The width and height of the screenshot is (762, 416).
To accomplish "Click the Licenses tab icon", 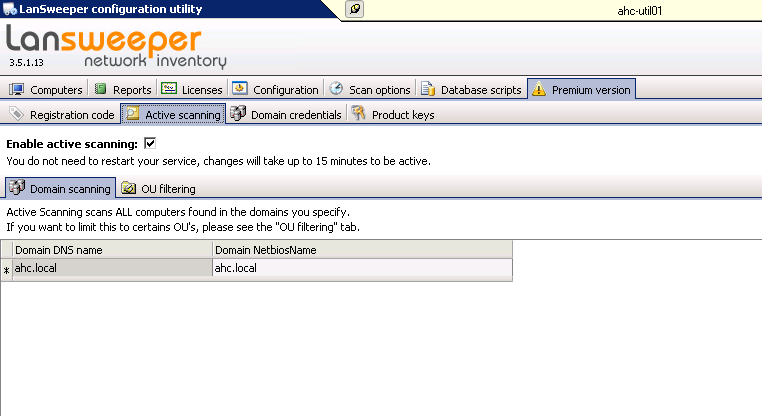I will (x=169, y=90).
